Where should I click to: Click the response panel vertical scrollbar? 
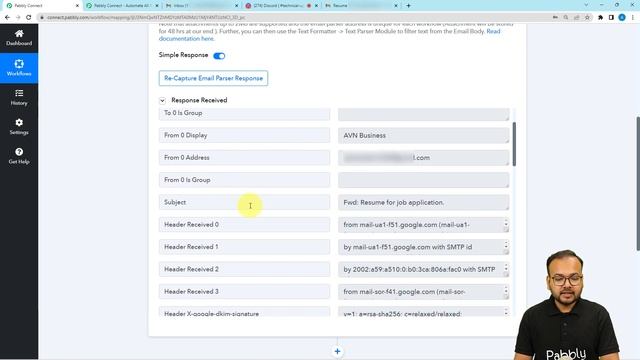(x=514, y=144)
